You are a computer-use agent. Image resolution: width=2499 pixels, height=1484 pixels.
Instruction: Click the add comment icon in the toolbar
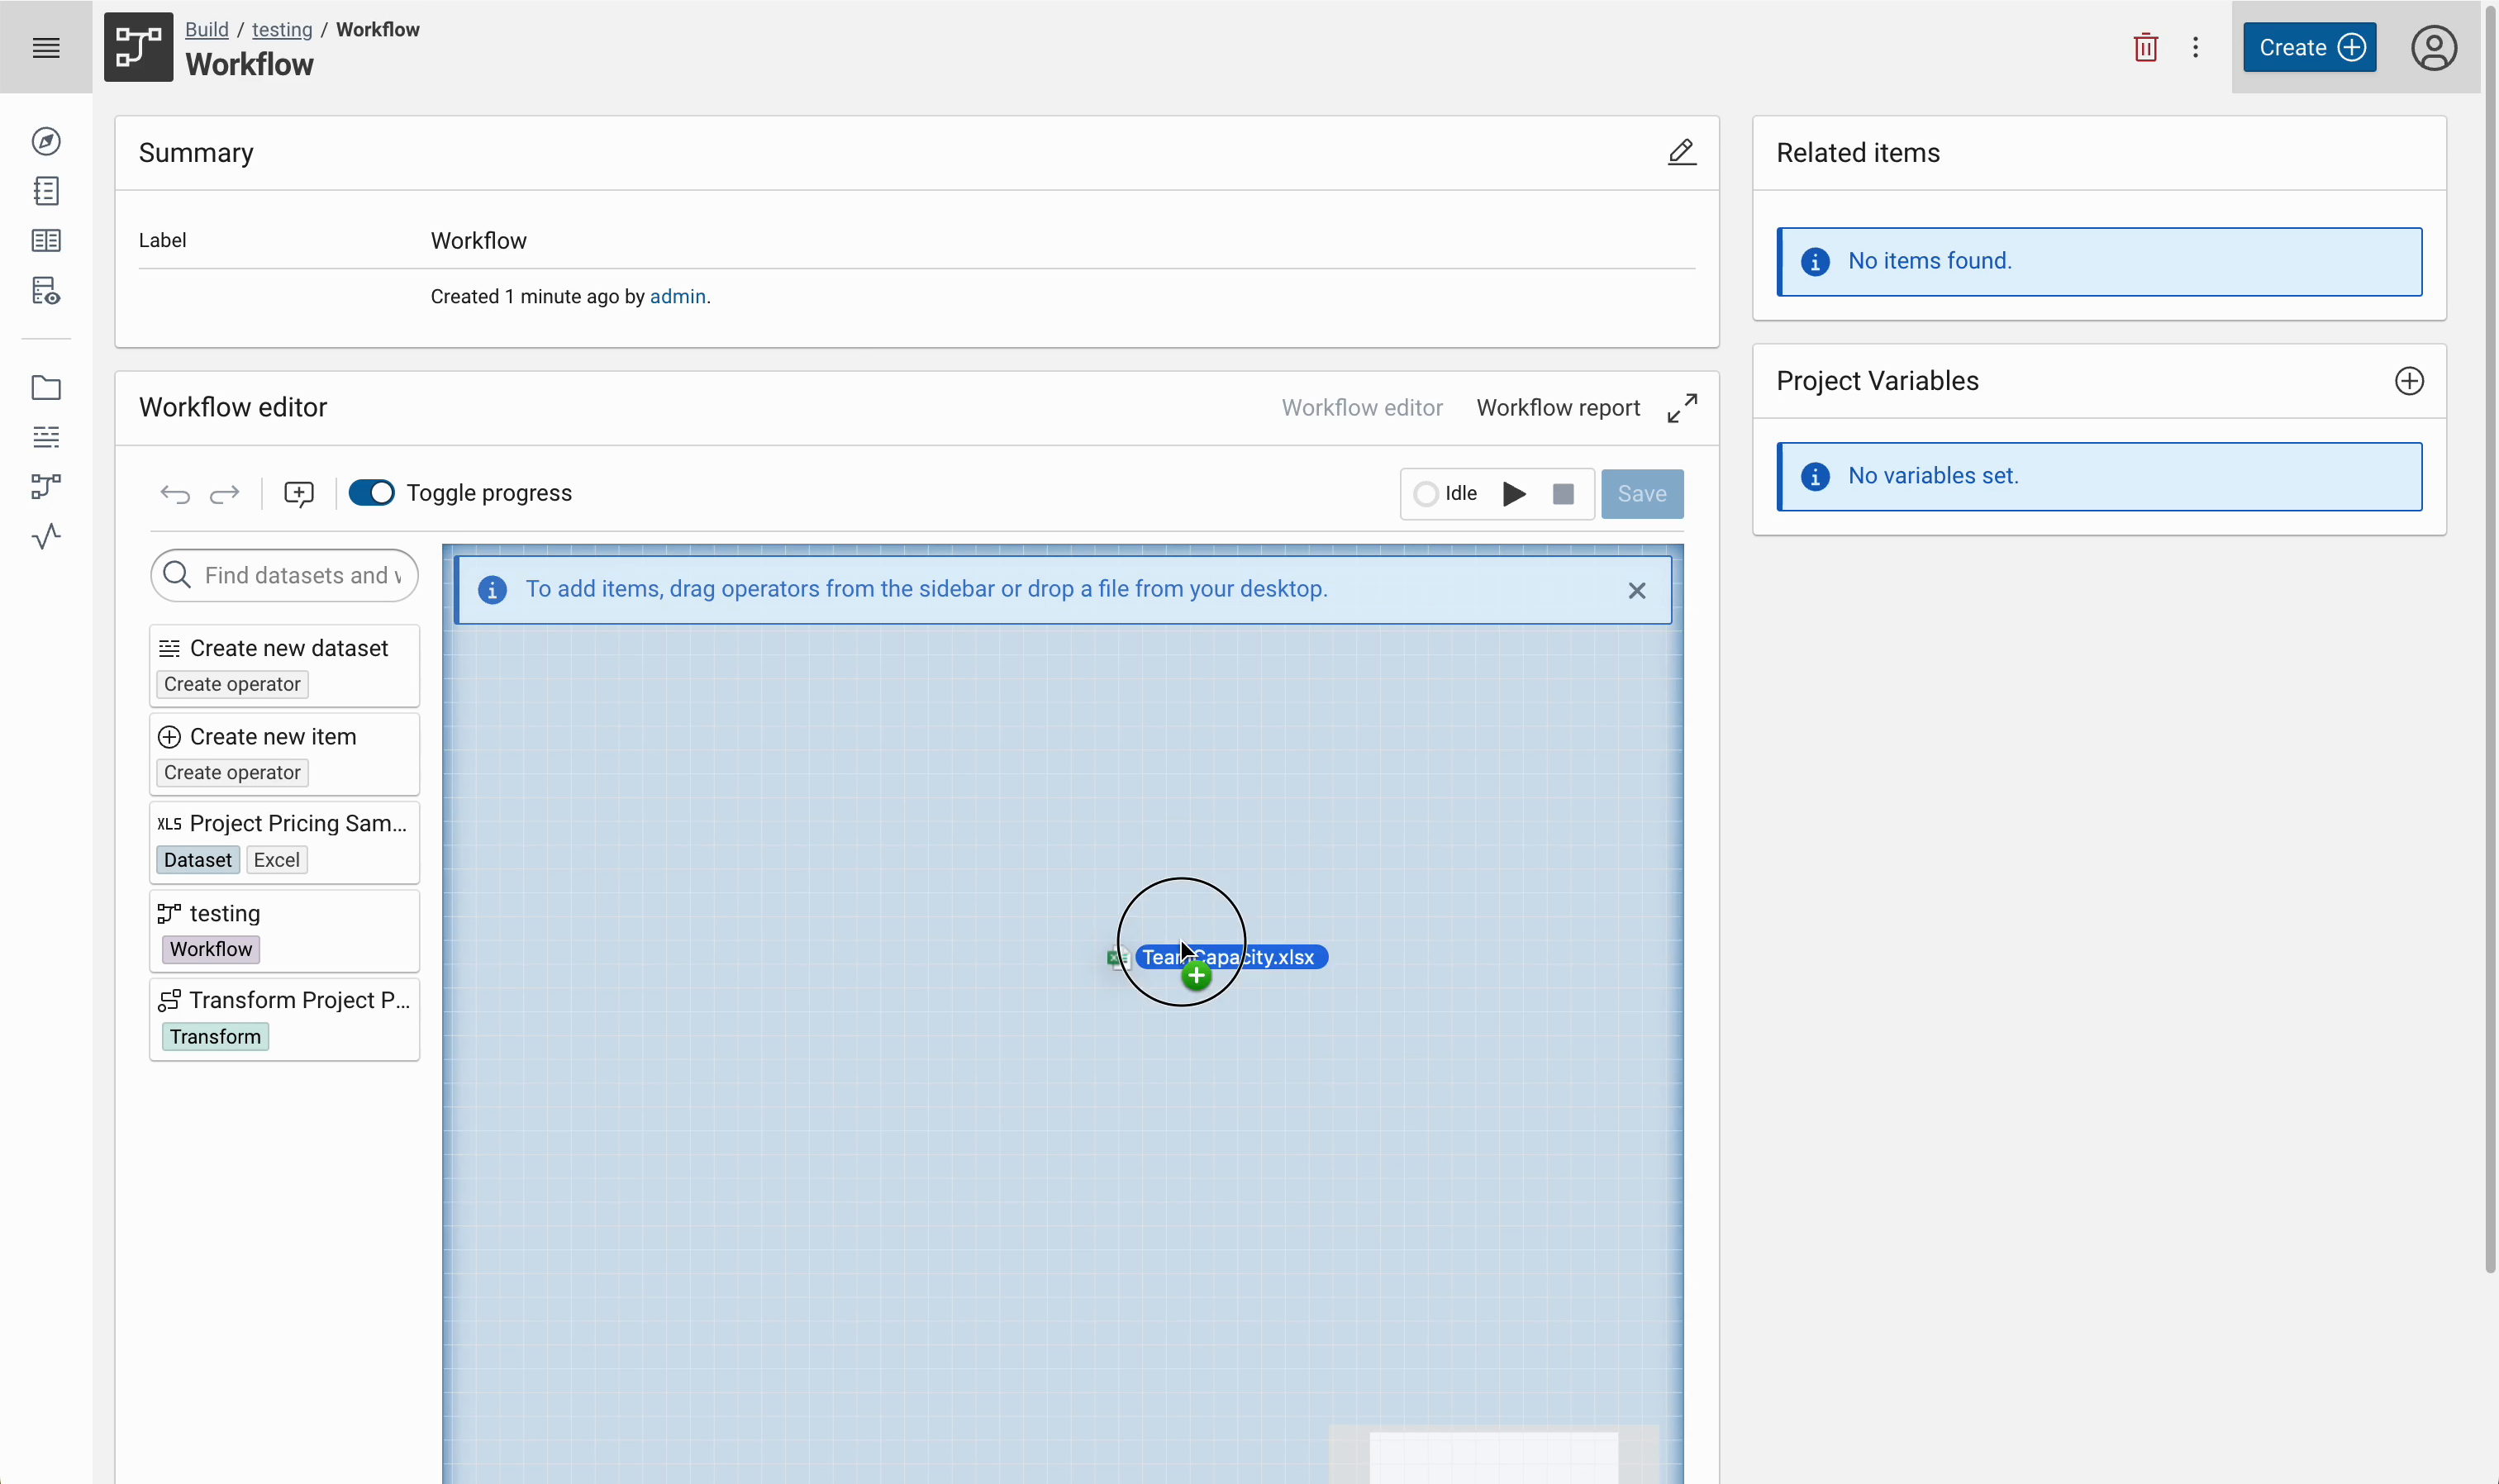(x=299, y=493)
